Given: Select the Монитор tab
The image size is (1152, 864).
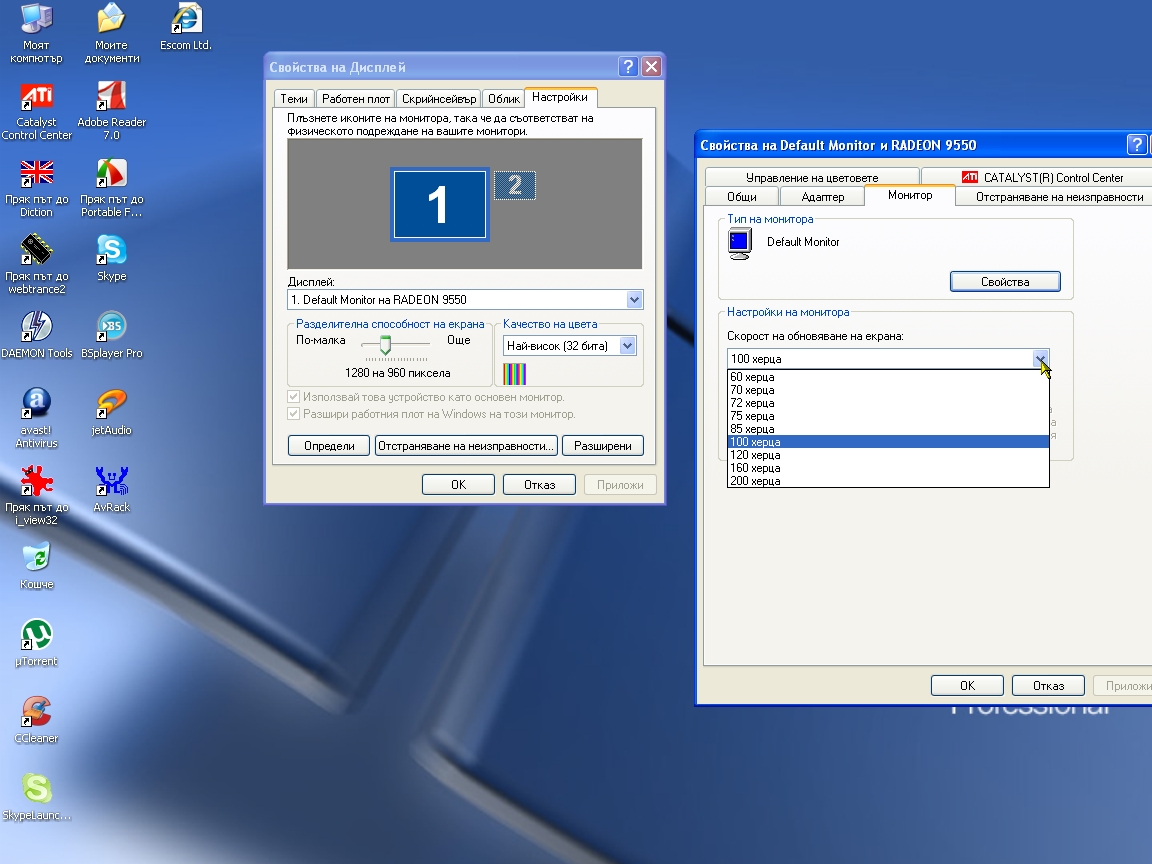Looking at the screenshot, I should coord(910,195).
